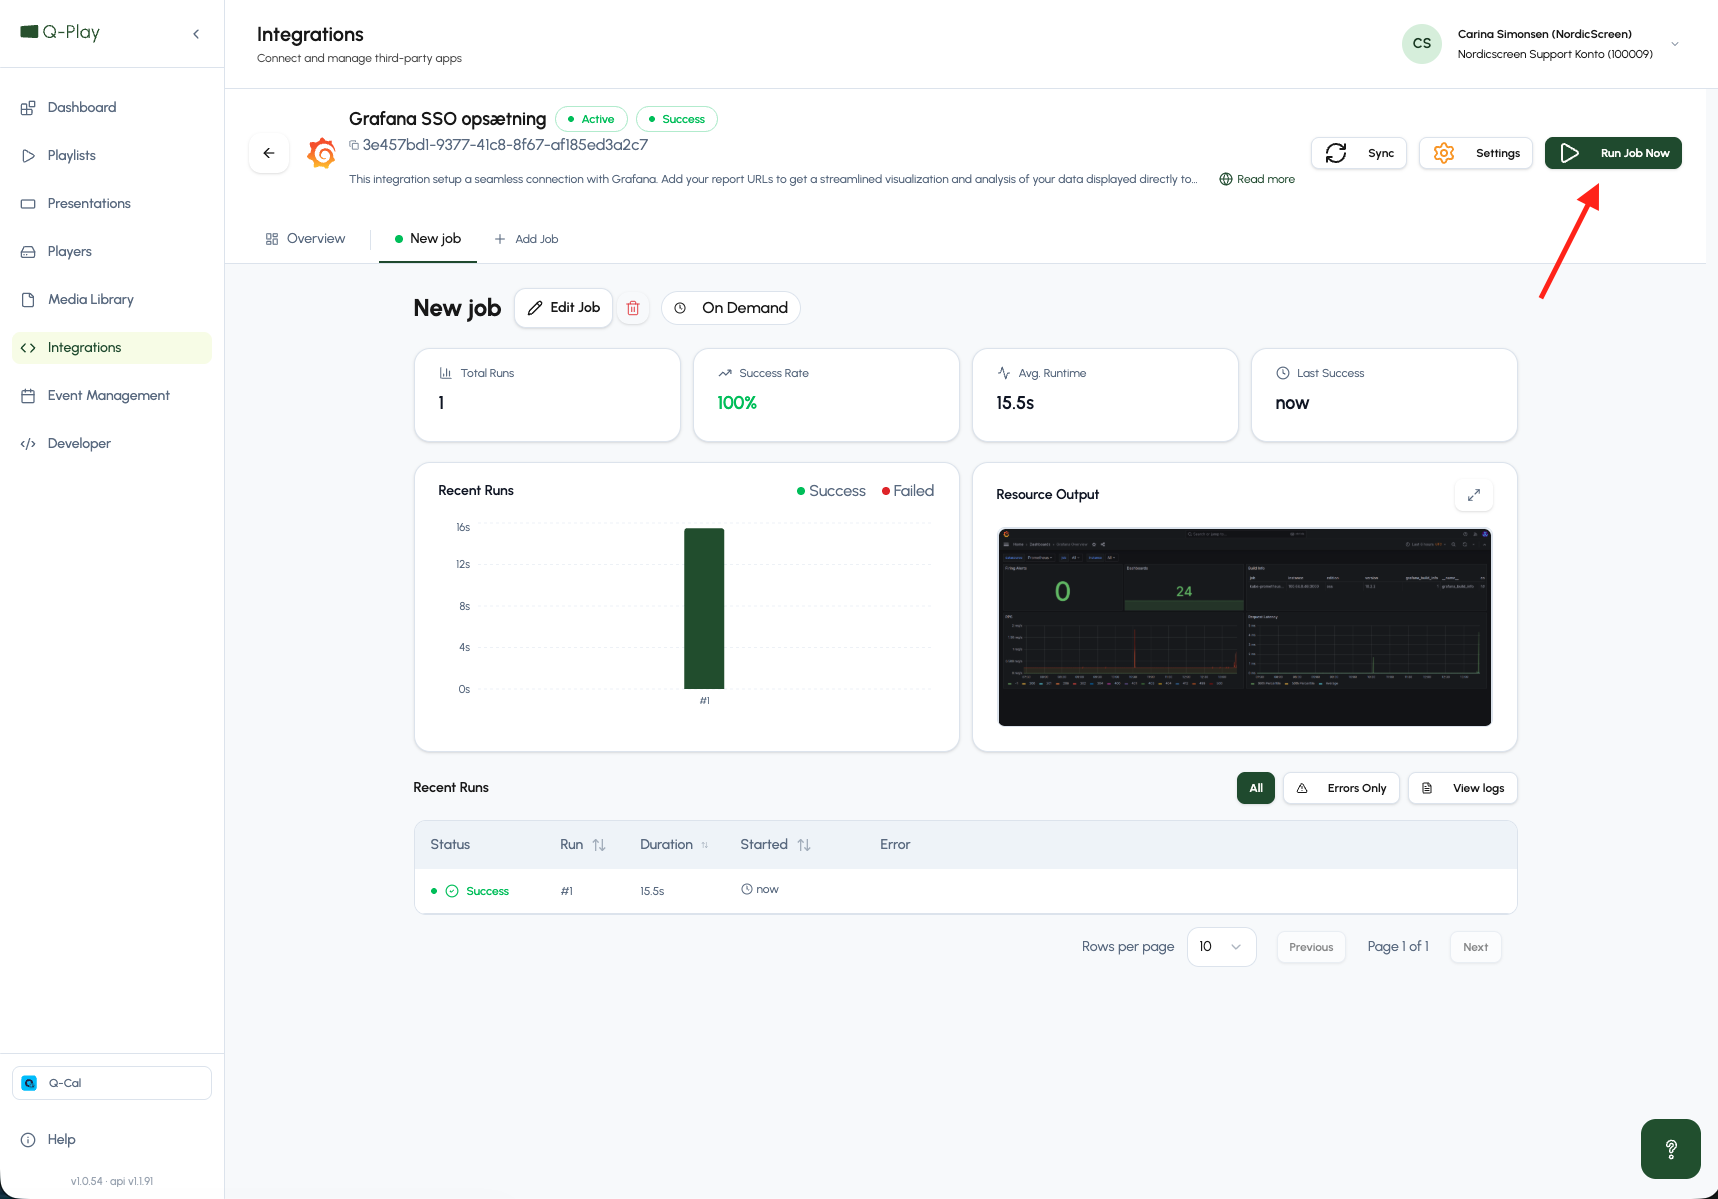Toggle the Success legend item
Viewport: 1718px width, 1199px height.
831,491
